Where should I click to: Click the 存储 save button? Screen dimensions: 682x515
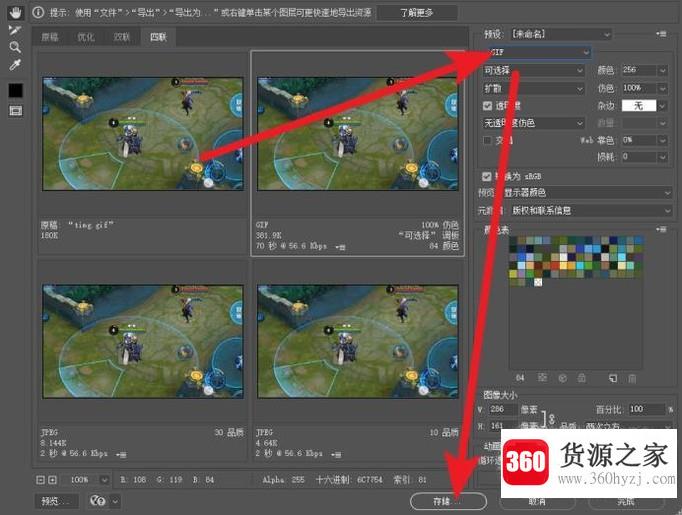click(x=448, y=501)
